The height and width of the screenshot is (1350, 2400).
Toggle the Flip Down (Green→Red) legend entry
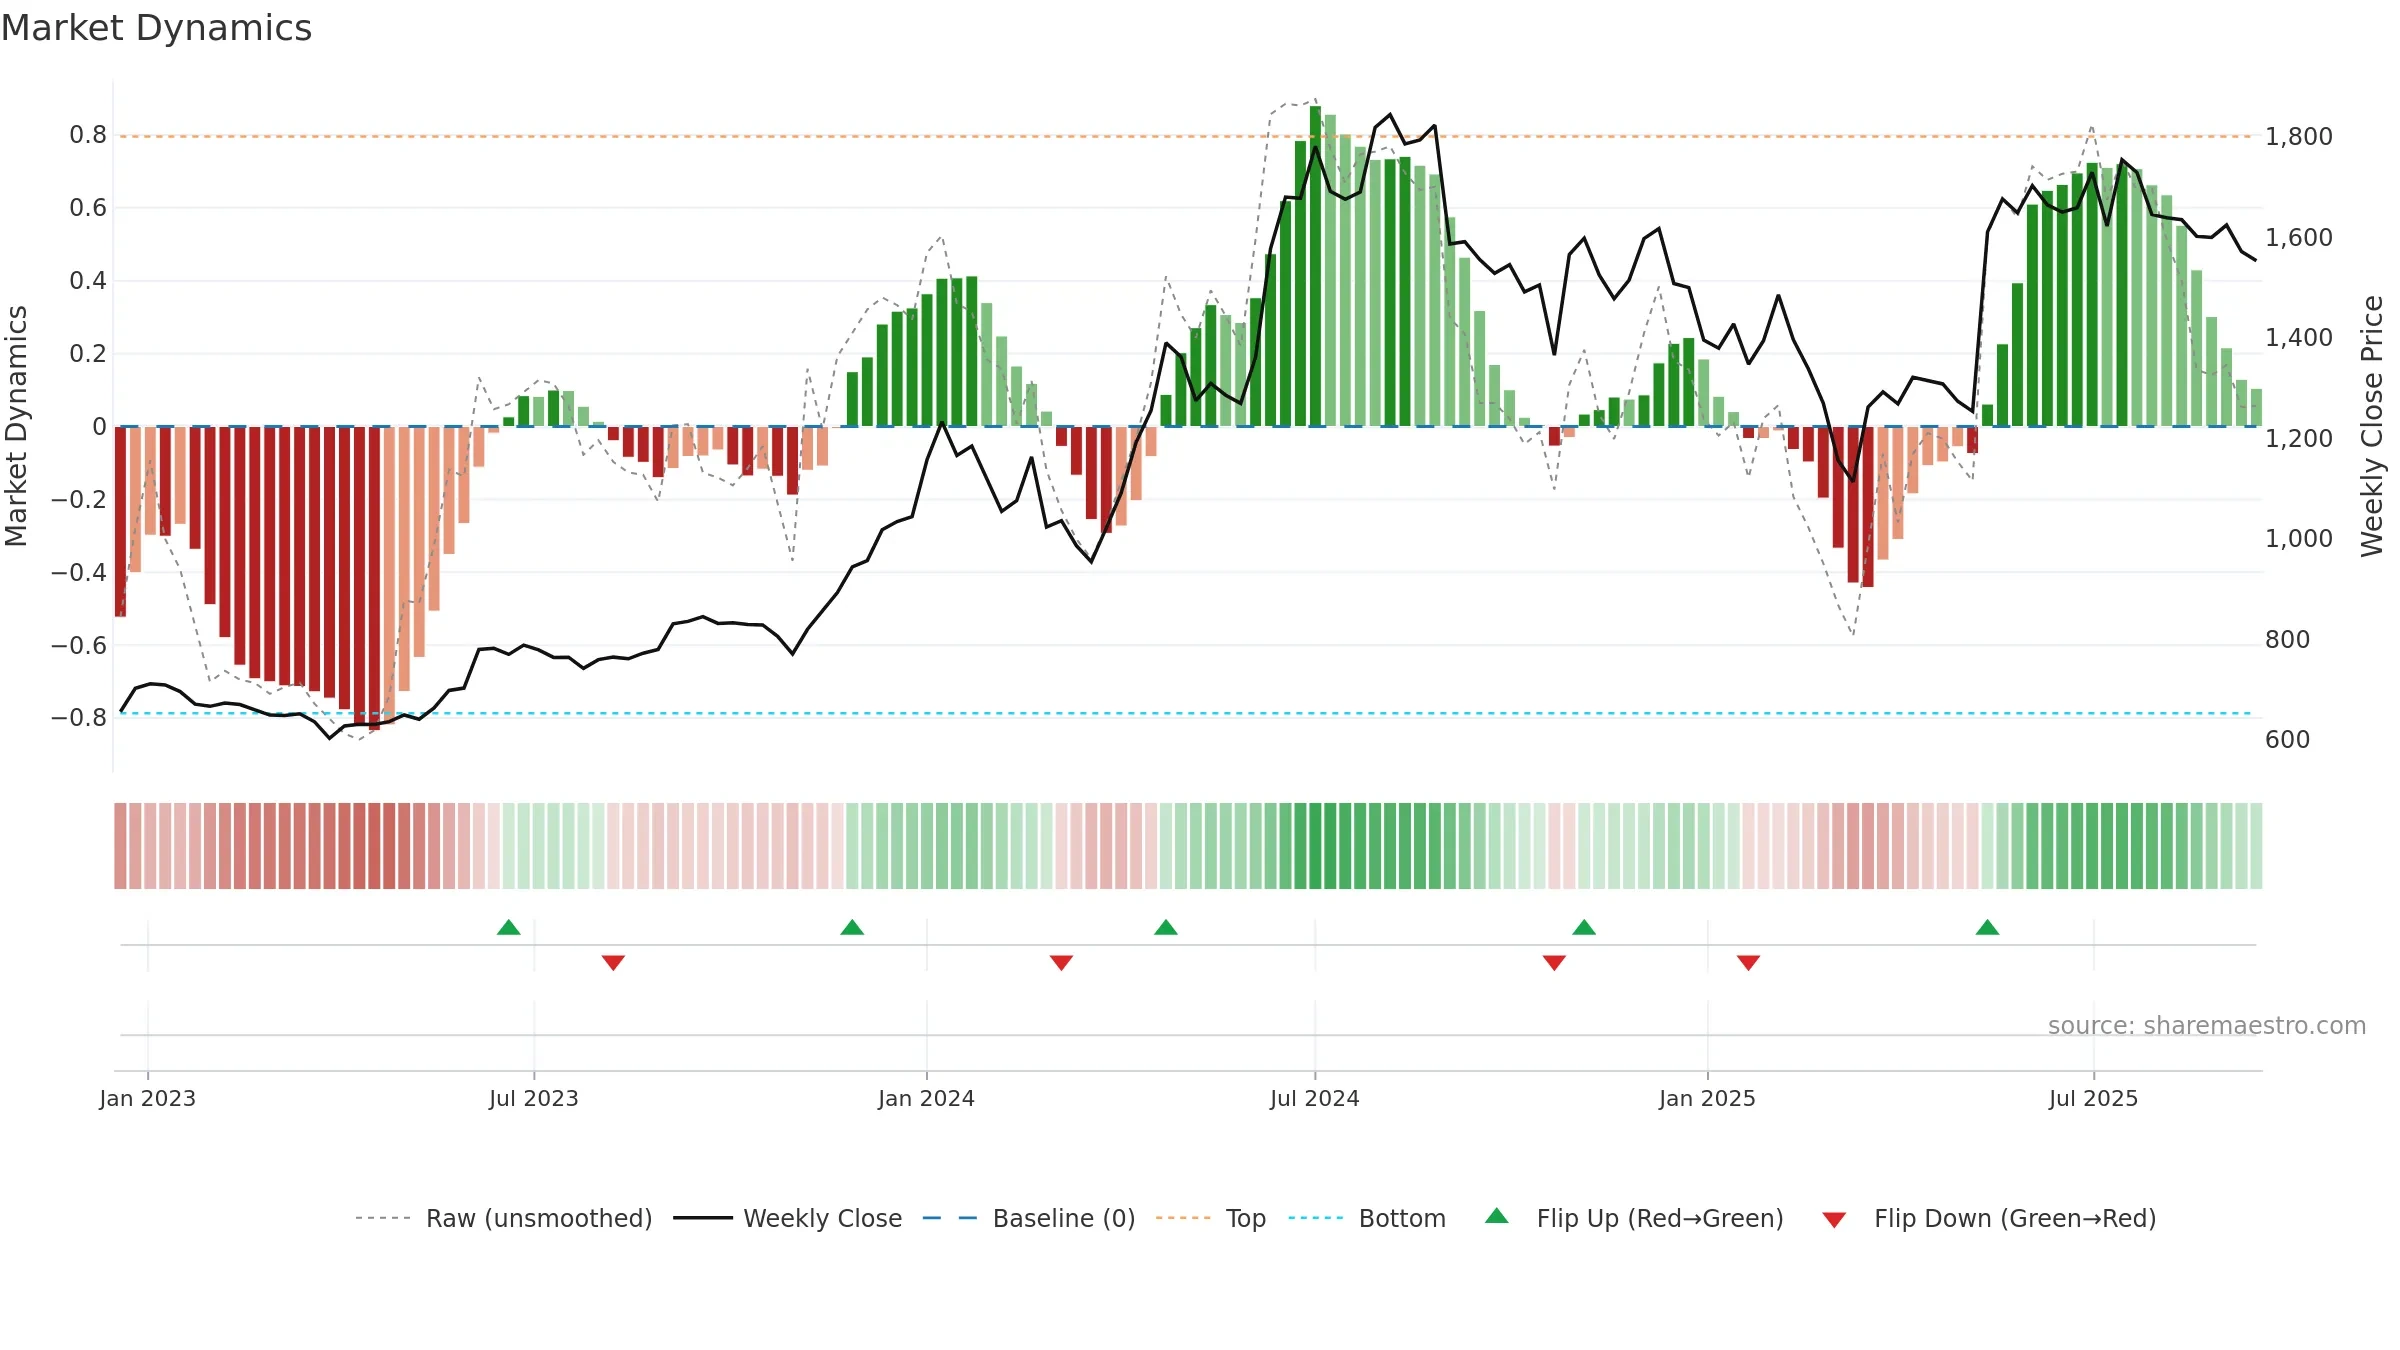(x=1988, y=1218)
